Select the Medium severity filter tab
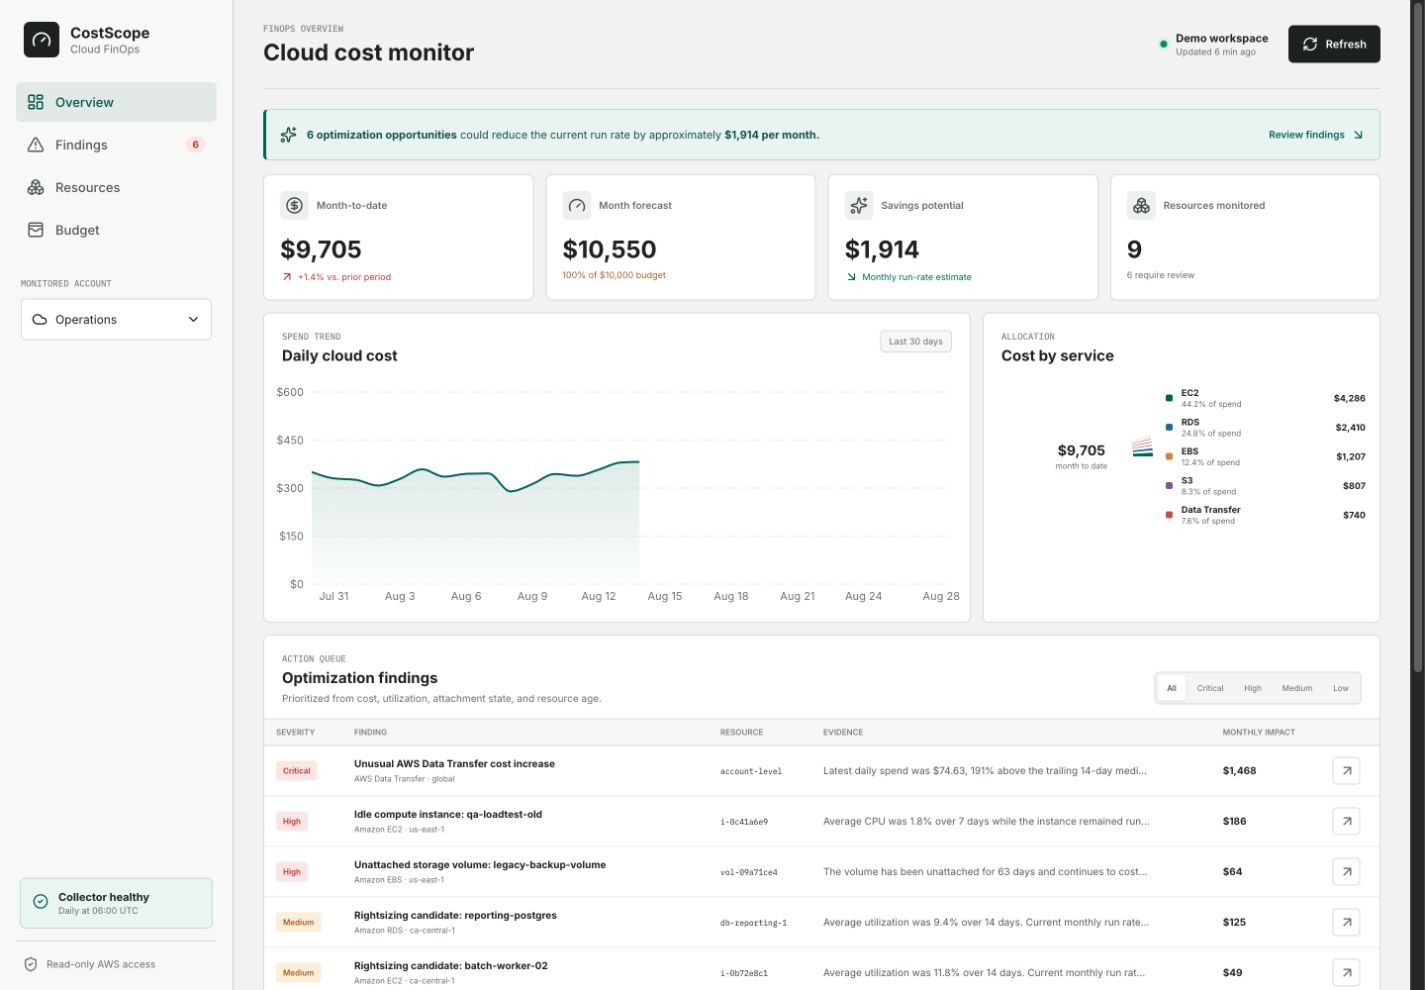This screenshot has width=1425, height=990. [1297, 688]
